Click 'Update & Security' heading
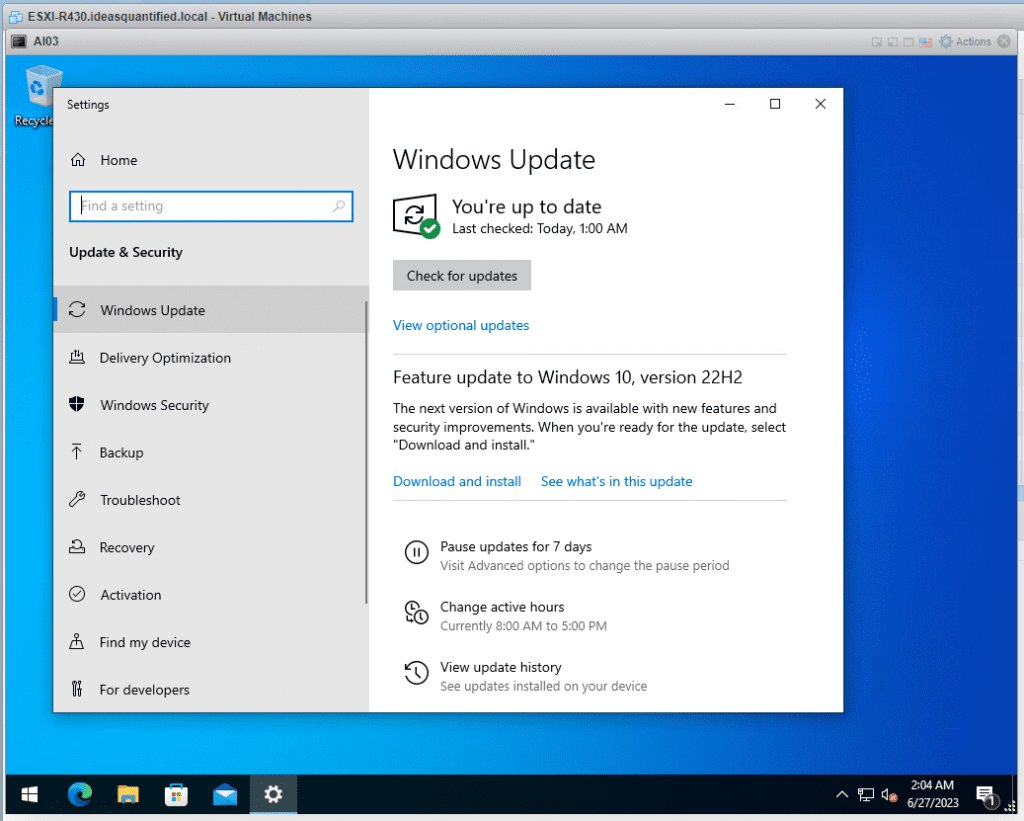 tap(126, 252)
